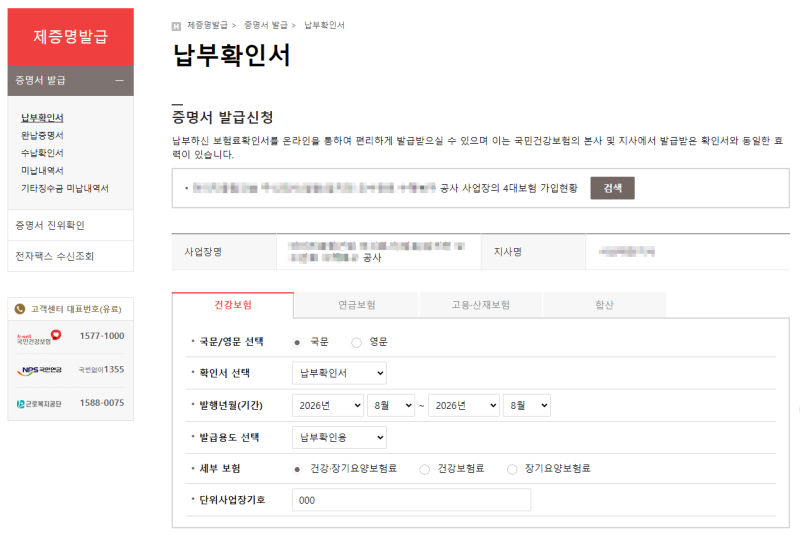Viewport: 800px width, 539px height.
Task: Click the 납부확인서 page heading
Action: 232,55
